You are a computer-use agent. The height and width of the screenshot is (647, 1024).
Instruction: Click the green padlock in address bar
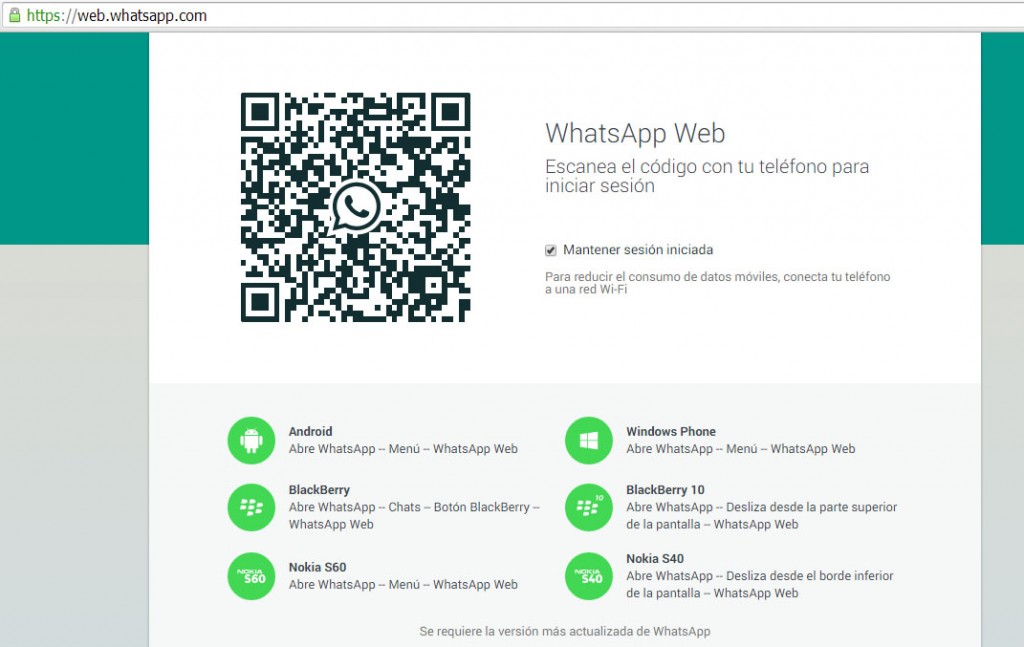click(13, 15)
